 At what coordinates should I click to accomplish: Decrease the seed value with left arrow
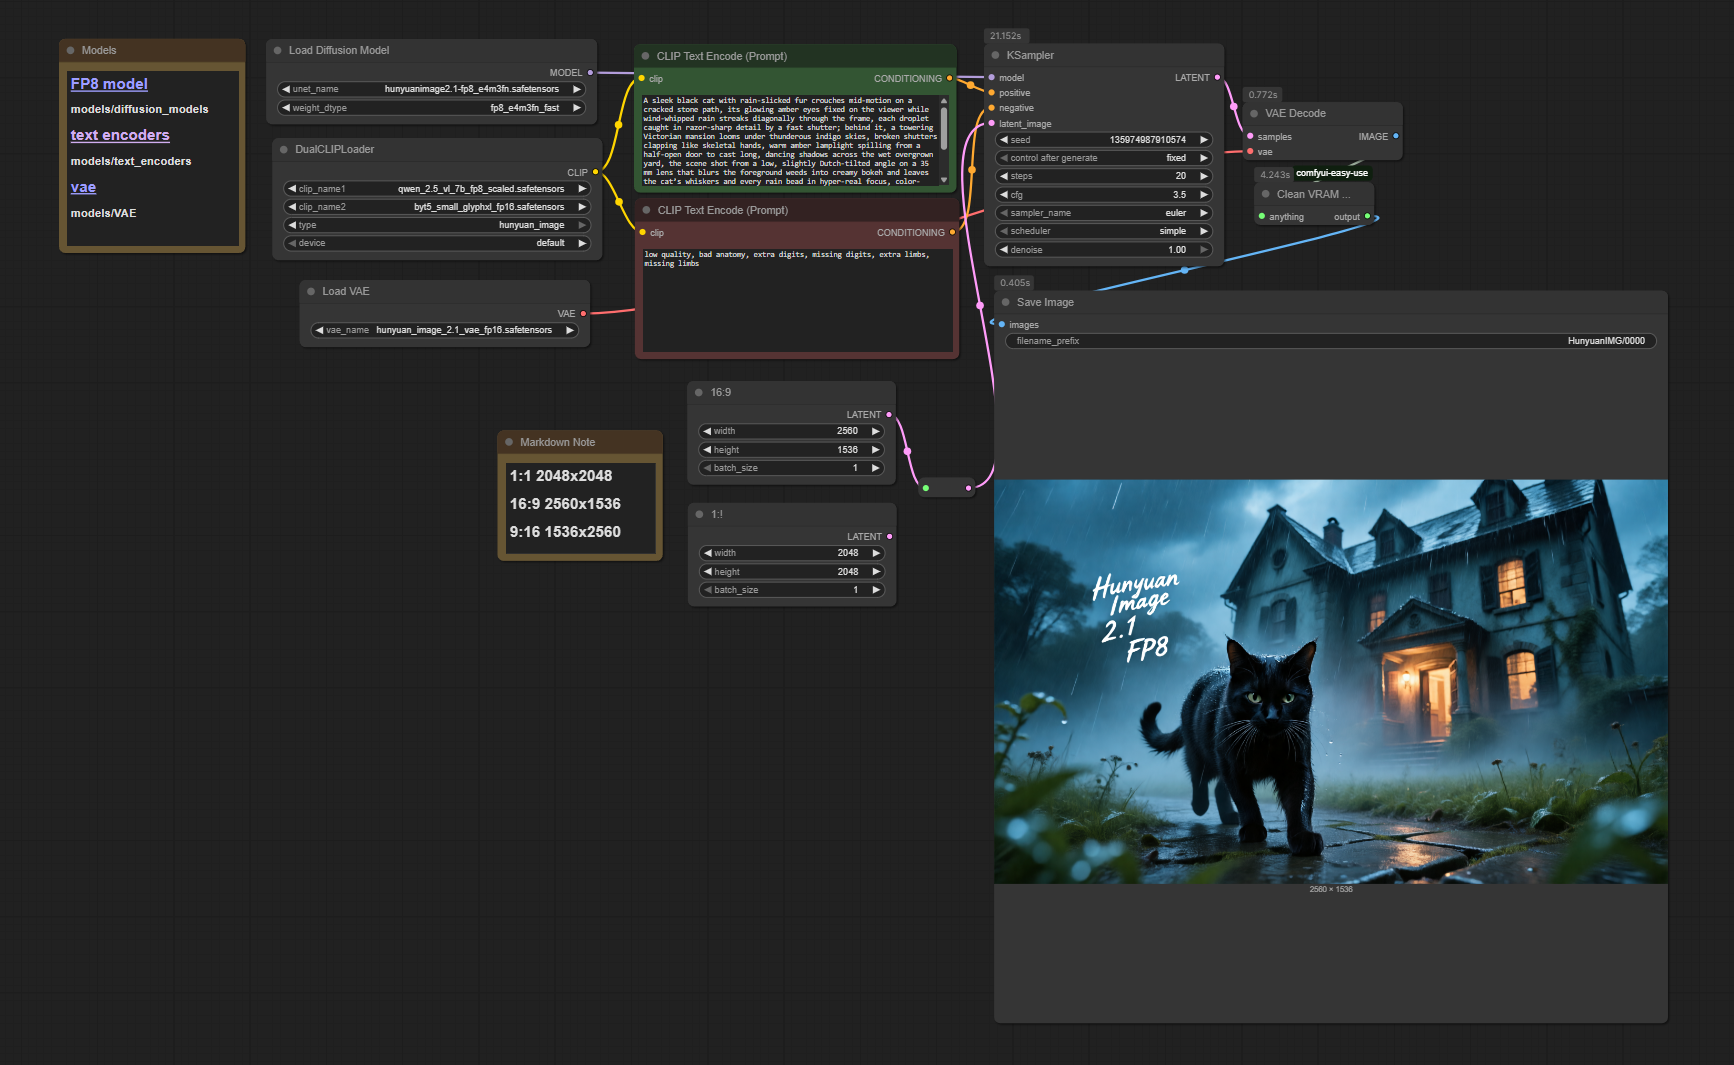(1003, 140)
